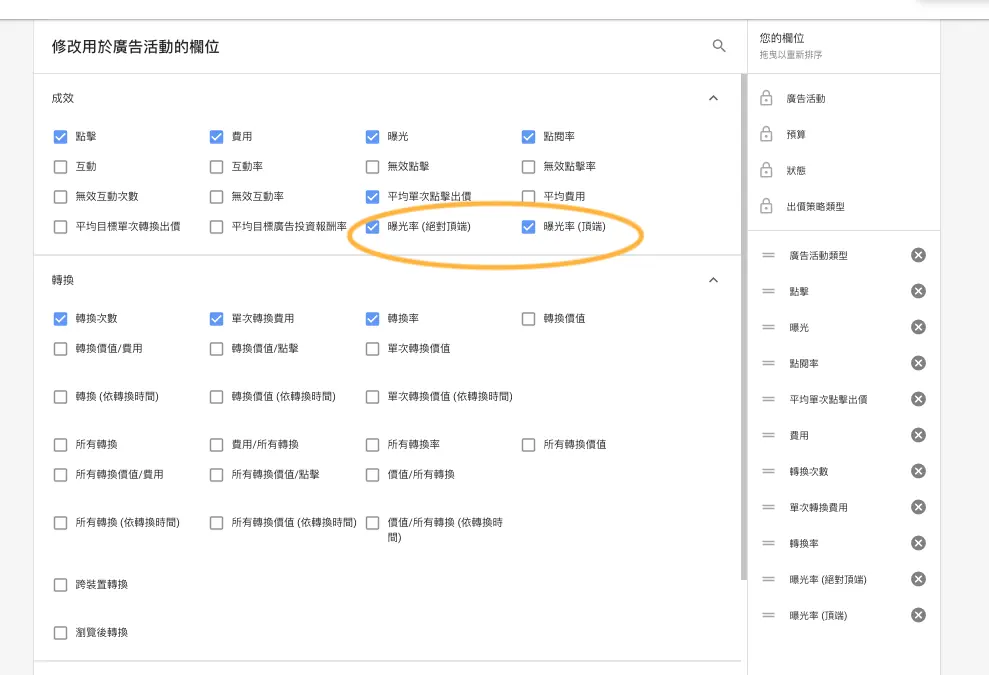This screenshot has height=675, width=989.
Task: Remove 曝光 column using its X button
Action: [918, 327]
